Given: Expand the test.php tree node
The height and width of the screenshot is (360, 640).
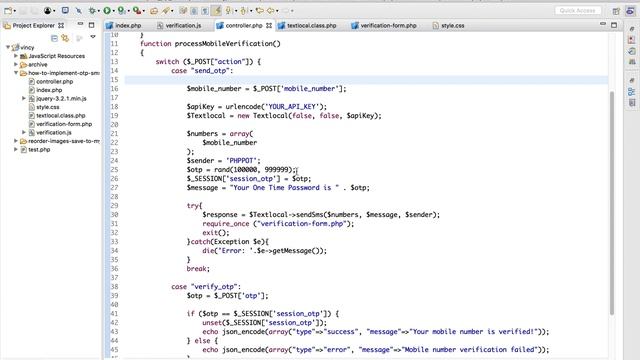Looking at the screenshot, I should [16, 149].
